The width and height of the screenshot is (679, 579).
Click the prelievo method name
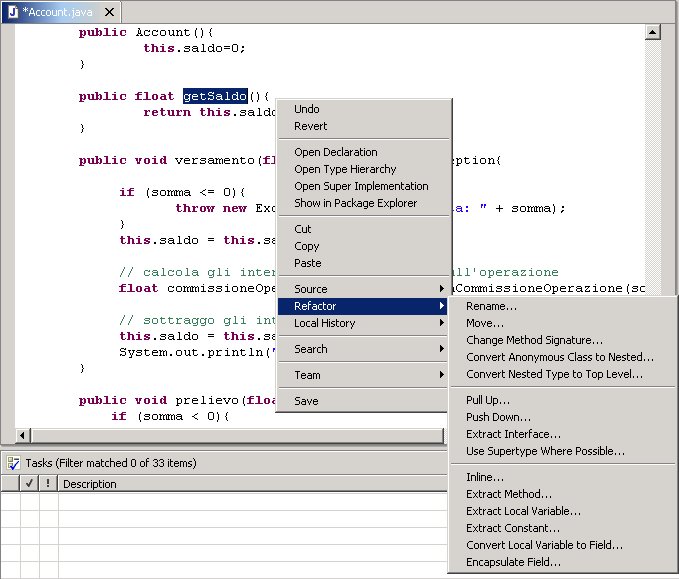click(x=207, y=400)
